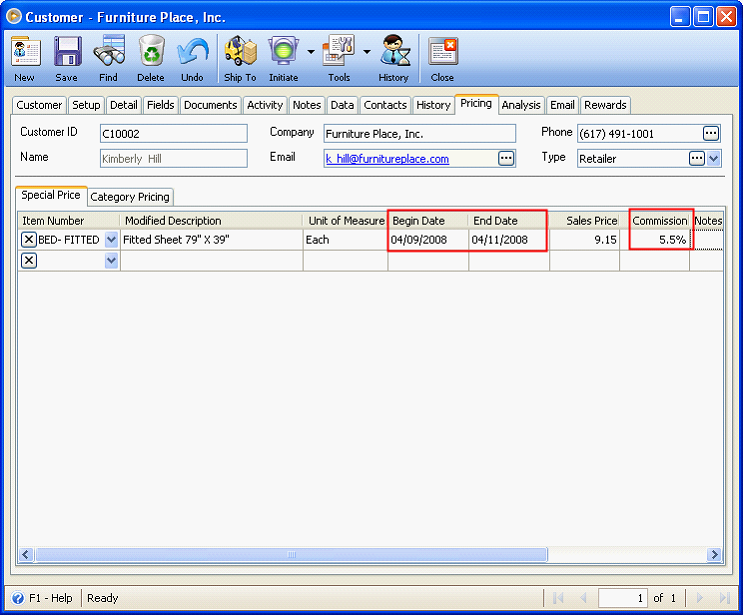This screenshot has width=744, height=616.
Task: Open the empty row item number dropdown
Action: pos(111,260)
